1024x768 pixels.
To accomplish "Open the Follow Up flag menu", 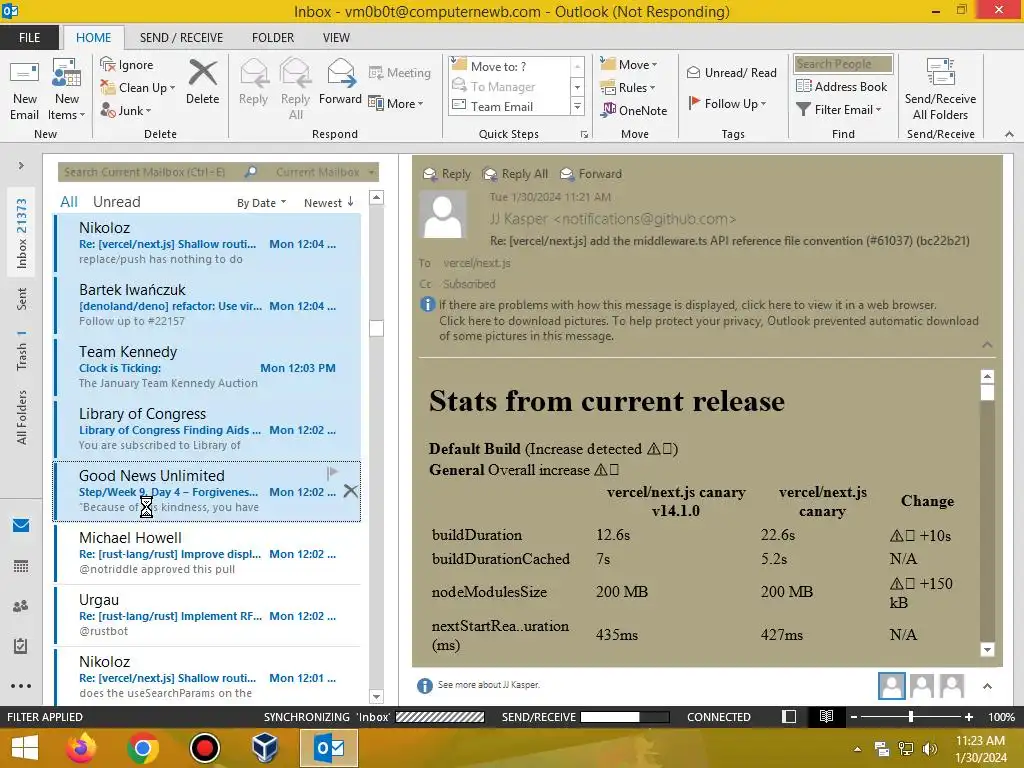I will [x=727, y=103].
